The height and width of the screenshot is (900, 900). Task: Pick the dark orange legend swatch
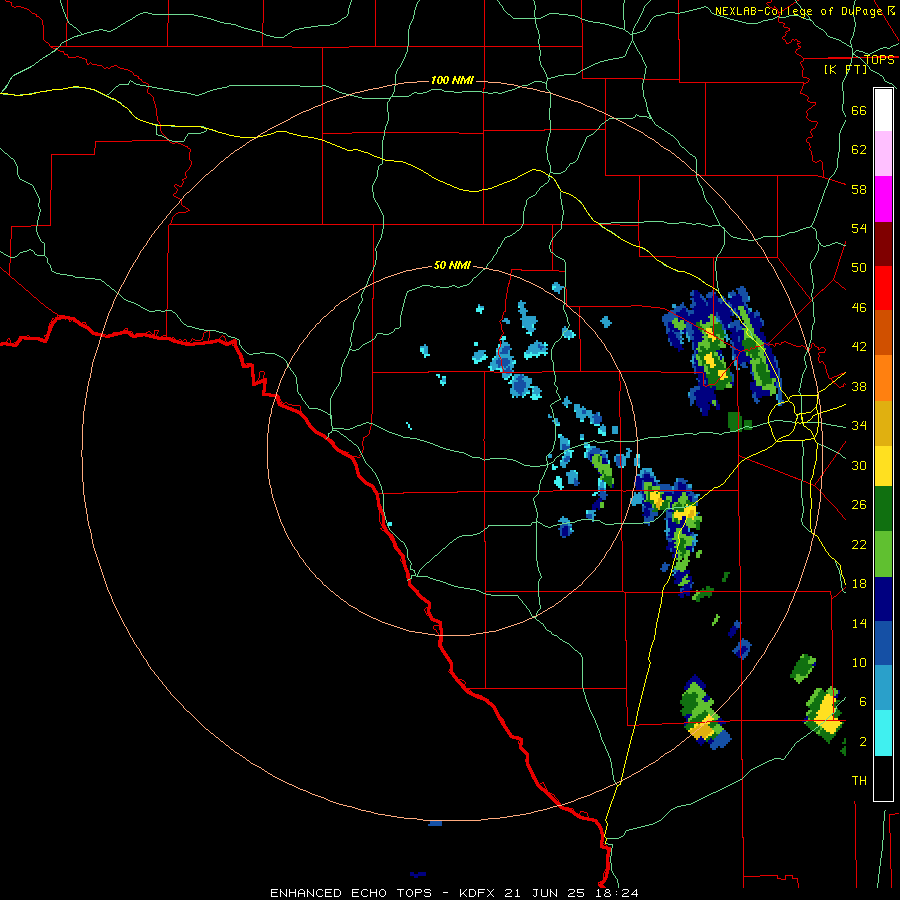pos(883,332)
